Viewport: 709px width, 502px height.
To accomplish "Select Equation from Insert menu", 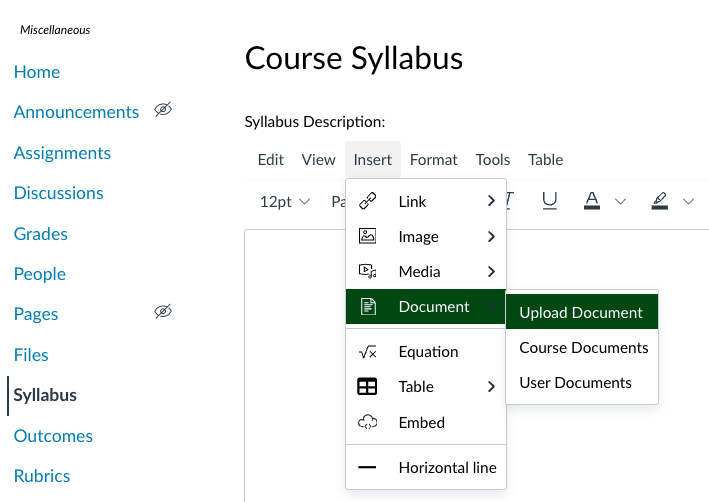I will pos(425,351).
